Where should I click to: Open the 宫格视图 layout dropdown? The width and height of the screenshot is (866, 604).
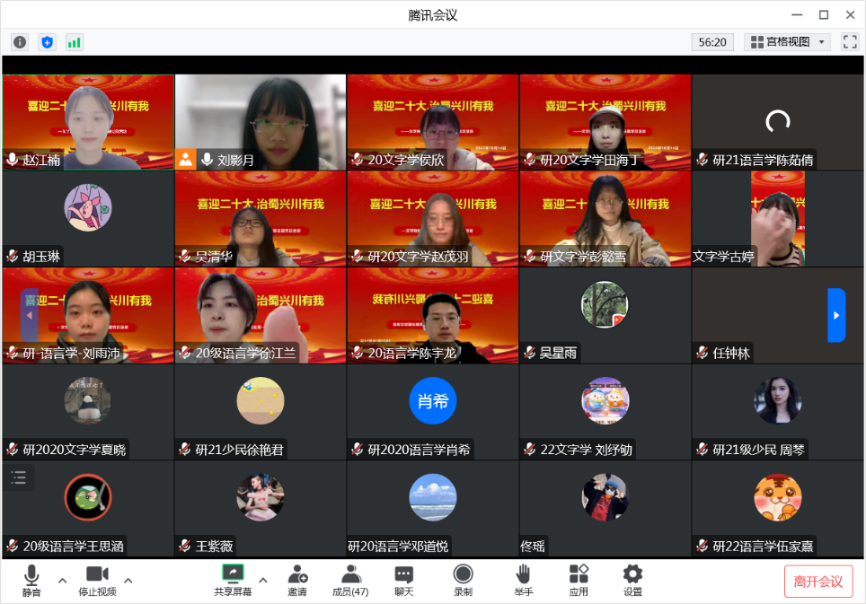787,42
